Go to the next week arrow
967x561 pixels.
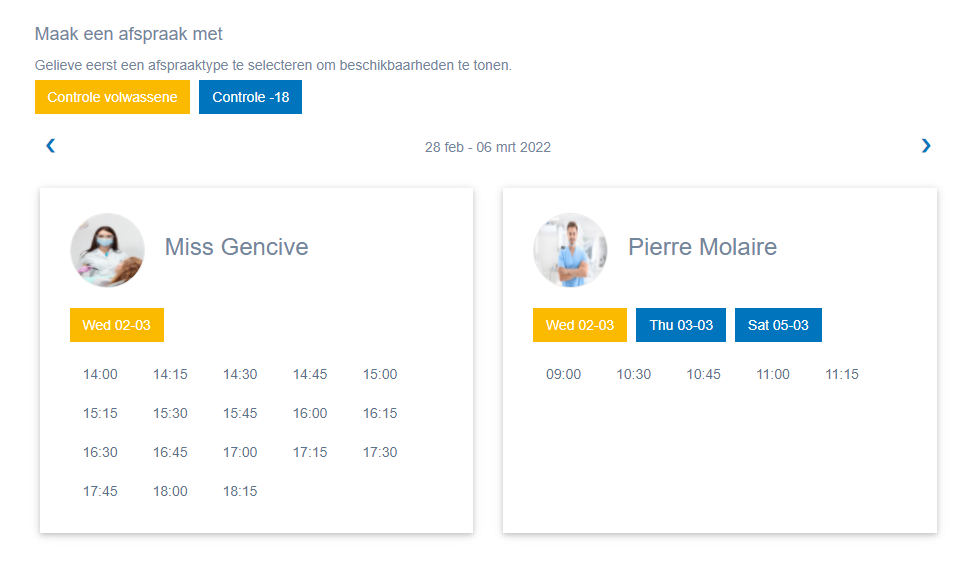click(926, 146)
